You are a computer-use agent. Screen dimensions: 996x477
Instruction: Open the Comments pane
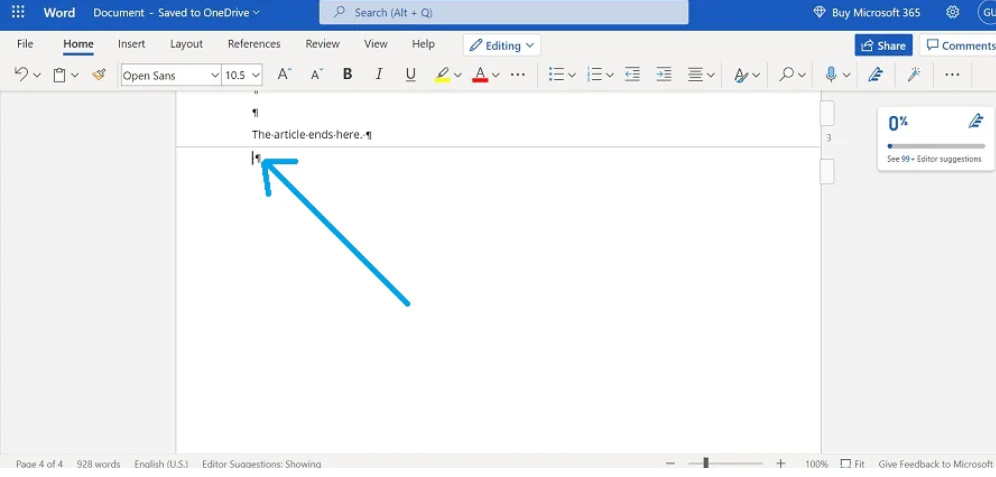[x=959, y=46]
